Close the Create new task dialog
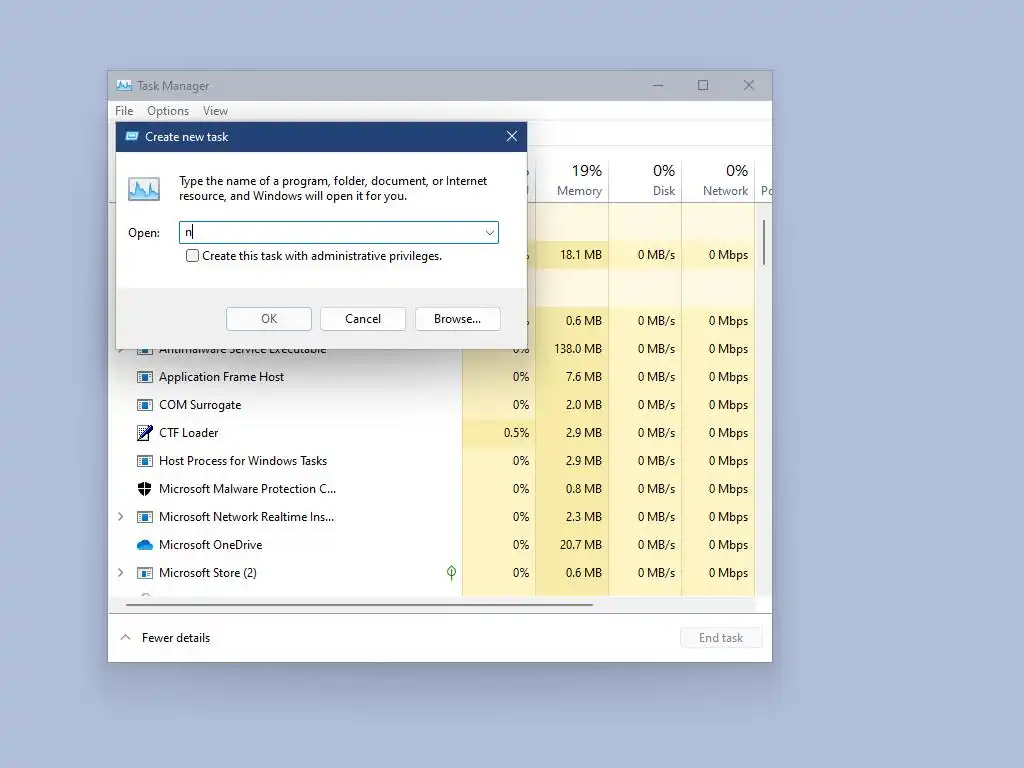Image resolution: width=1024 pixels, height=768 pixels. click(511, 136)
